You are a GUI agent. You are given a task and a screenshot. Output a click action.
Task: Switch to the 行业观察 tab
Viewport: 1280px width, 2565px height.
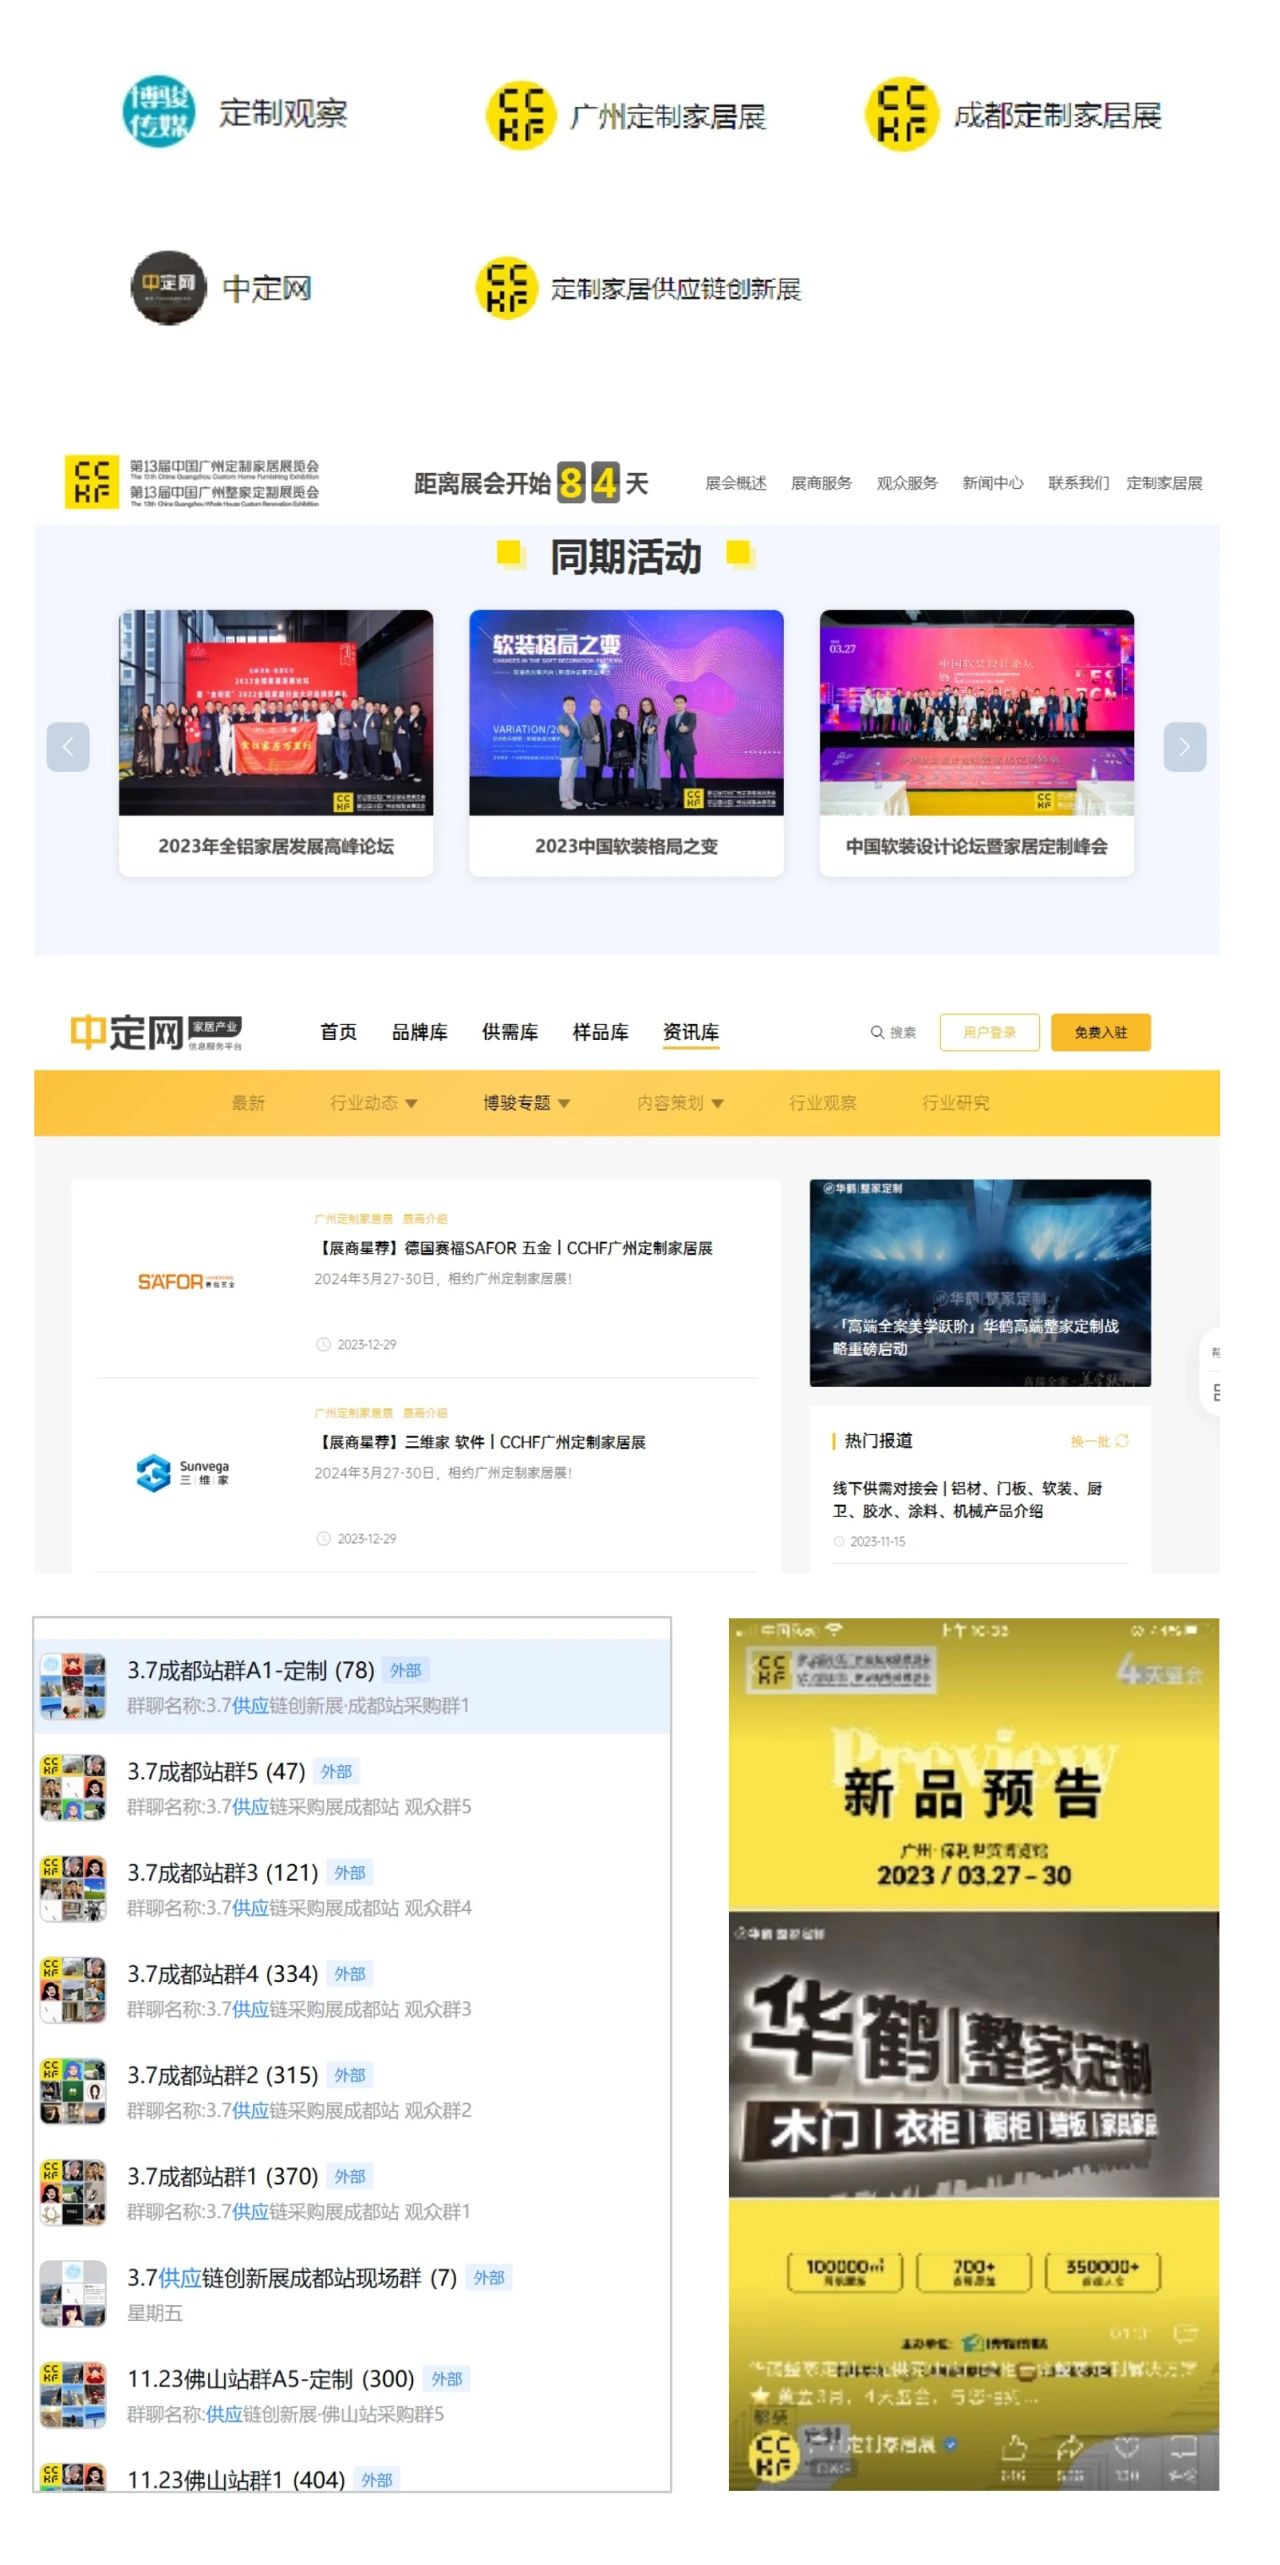tap(823, 1102)
